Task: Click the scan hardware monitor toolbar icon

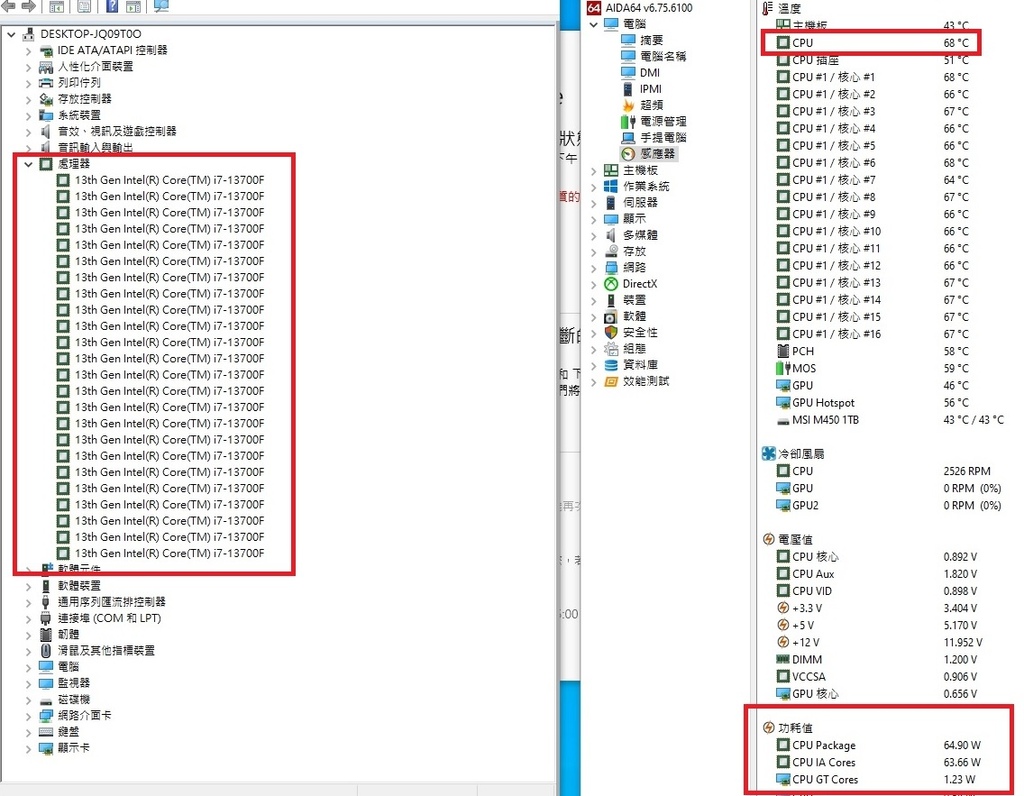Action: 161,7
